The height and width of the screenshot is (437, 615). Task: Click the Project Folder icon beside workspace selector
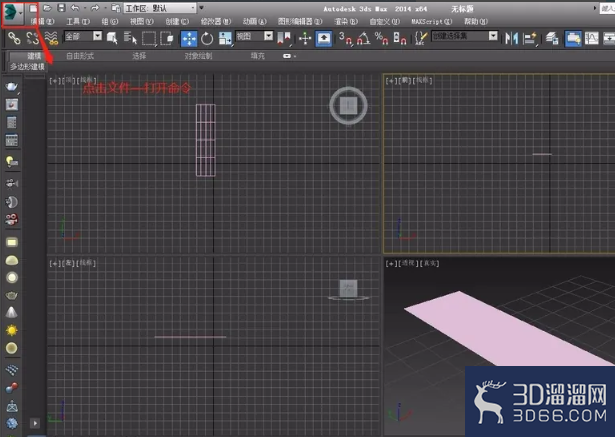pyautogui.click(x=116, y=8)
